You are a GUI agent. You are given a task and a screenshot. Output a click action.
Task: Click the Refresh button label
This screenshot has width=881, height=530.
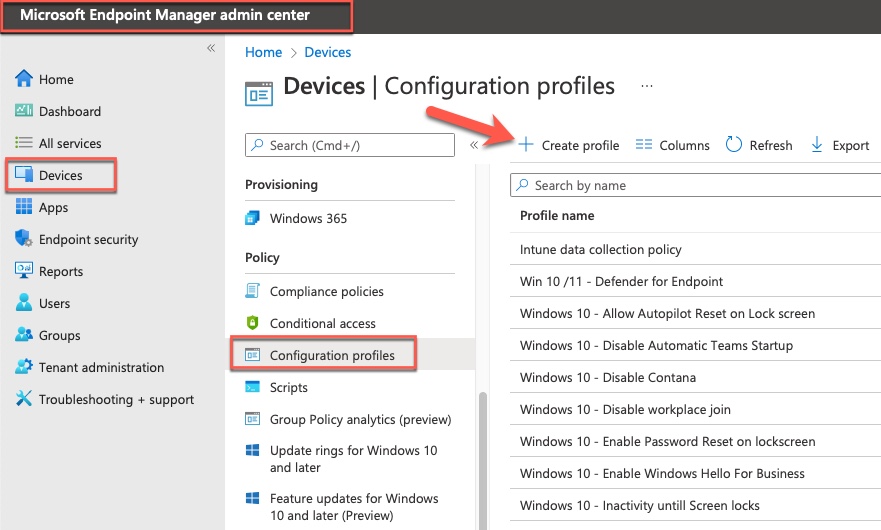(771, 146)
